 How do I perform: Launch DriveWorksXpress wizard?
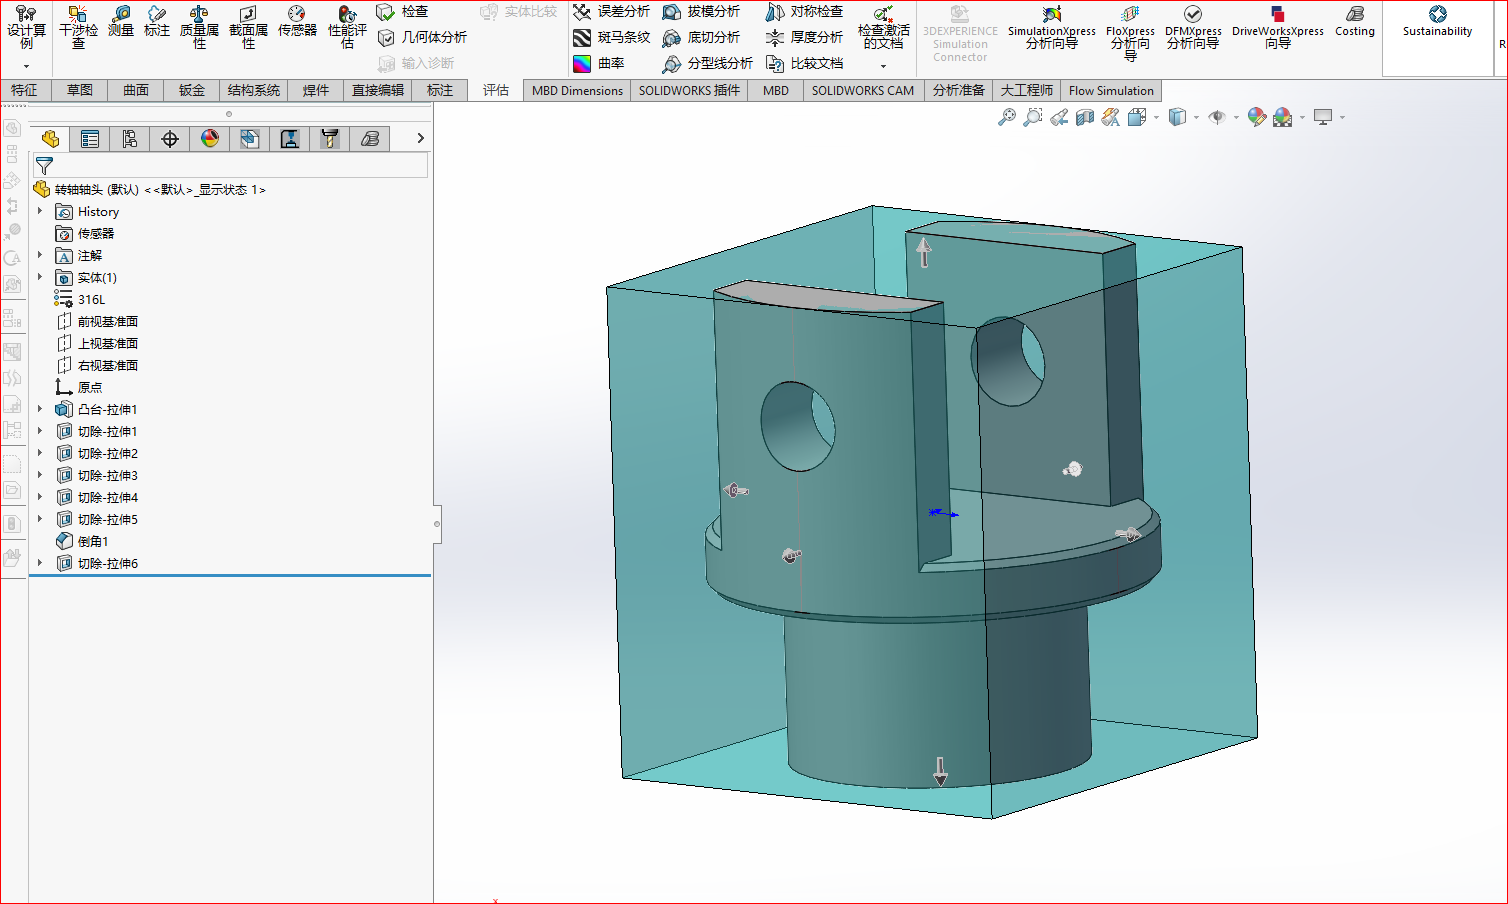point(1277,27)
